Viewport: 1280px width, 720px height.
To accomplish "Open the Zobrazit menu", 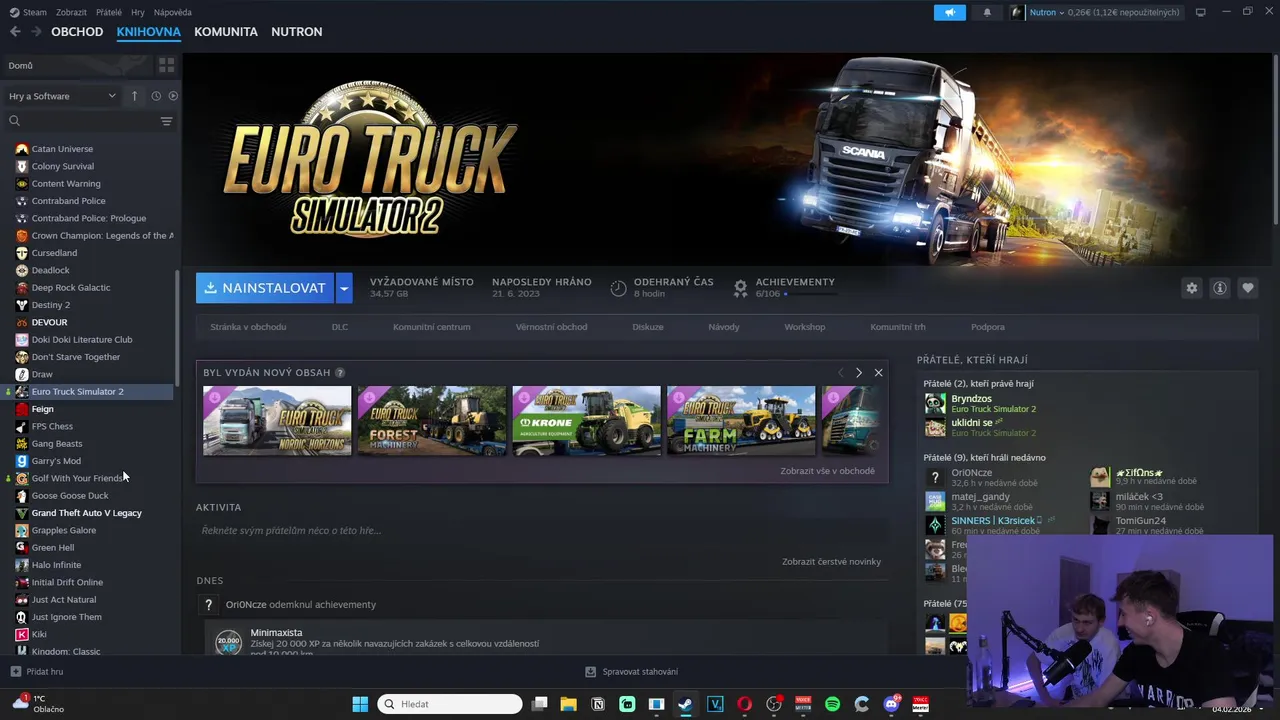I will [71, 12].
